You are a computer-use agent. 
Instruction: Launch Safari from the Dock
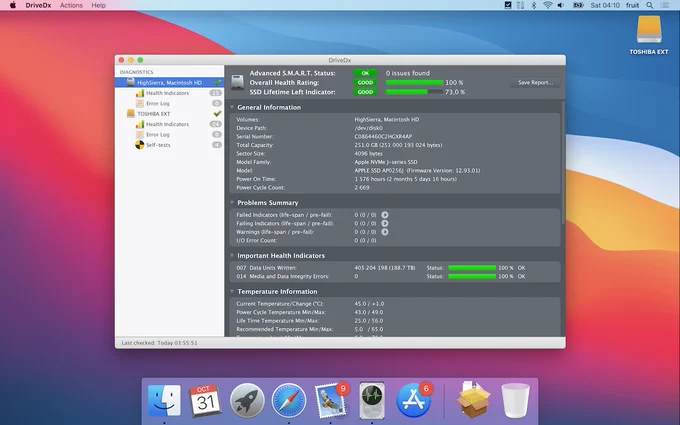(289, 400)
